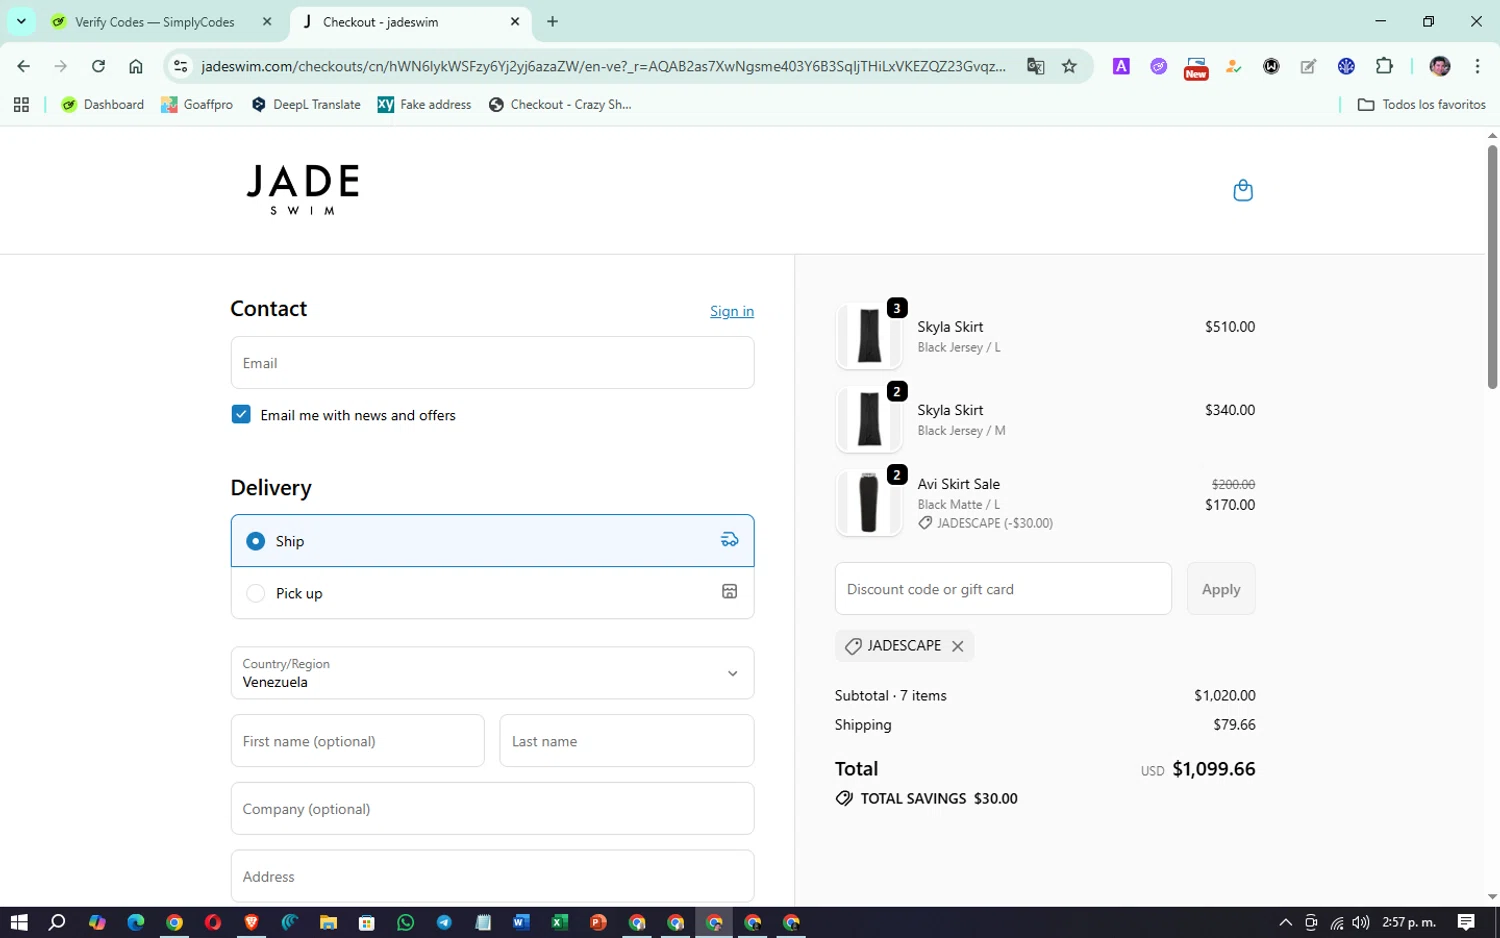Click the Avi Skirt Sale thumbnail
The image size is (1500, 938).
coord(868,503)
